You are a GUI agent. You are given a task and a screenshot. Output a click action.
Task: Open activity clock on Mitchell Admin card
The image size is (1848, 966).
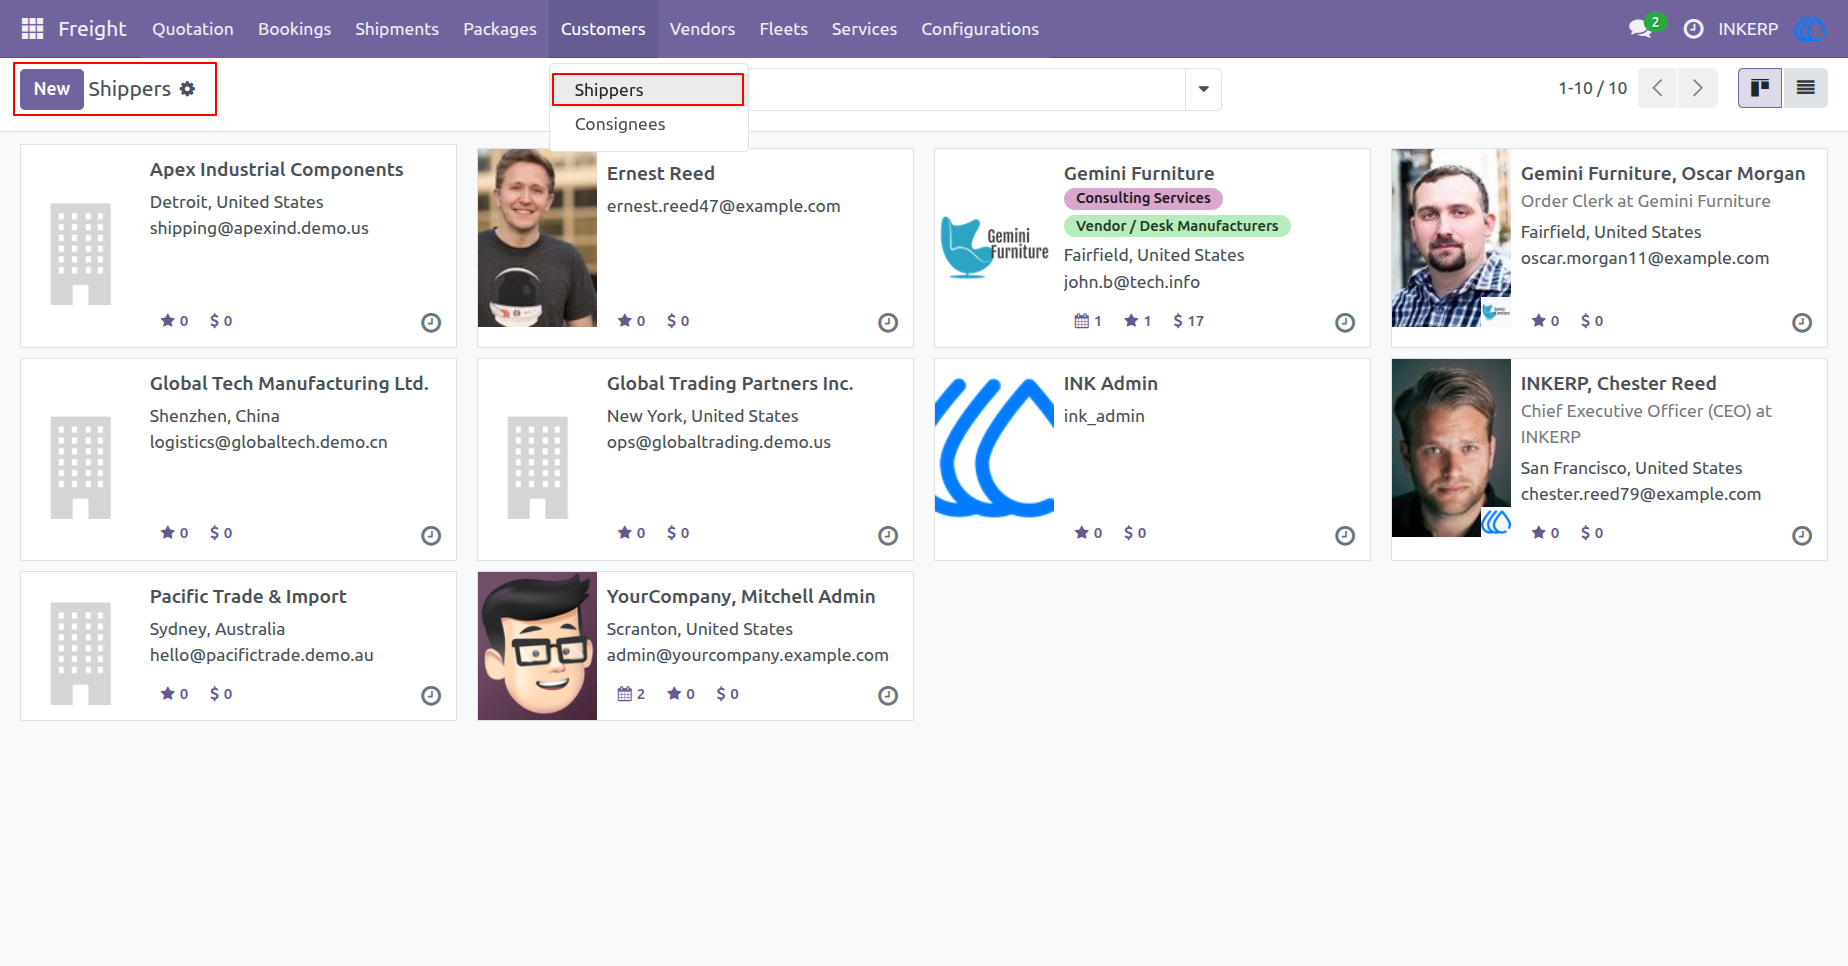888,695
